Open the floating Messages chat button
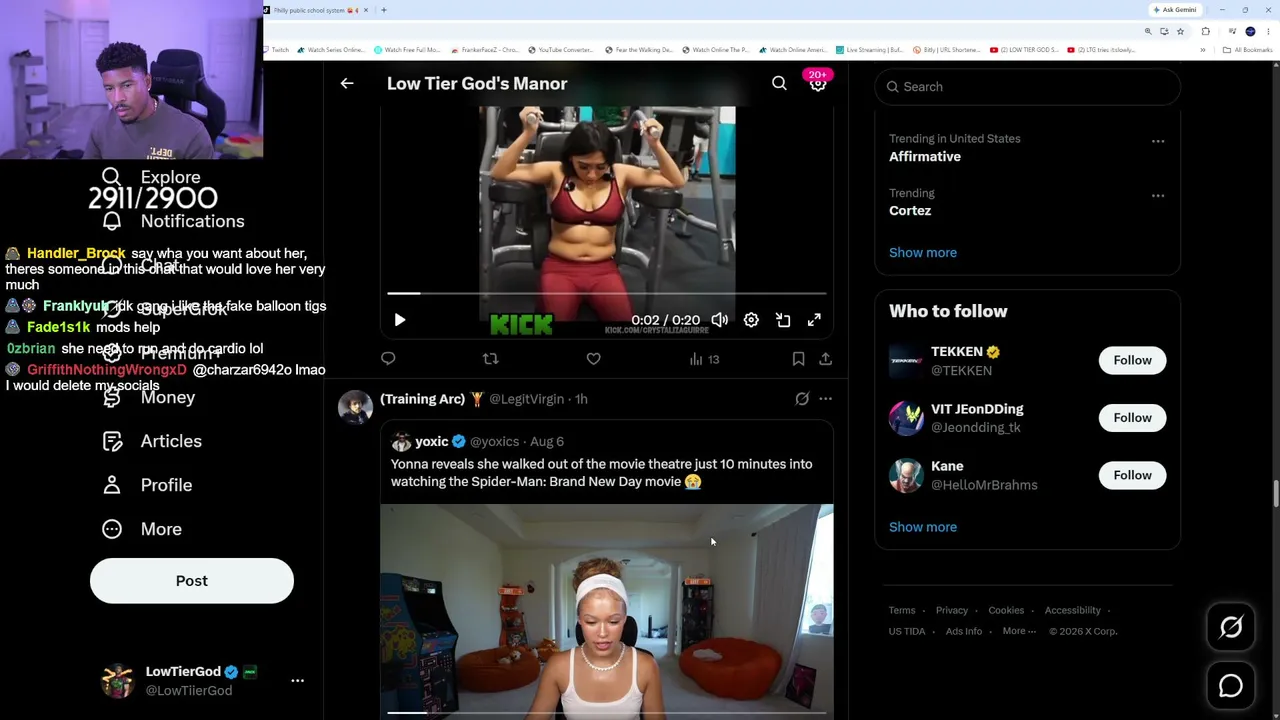 click(1231, 686)
